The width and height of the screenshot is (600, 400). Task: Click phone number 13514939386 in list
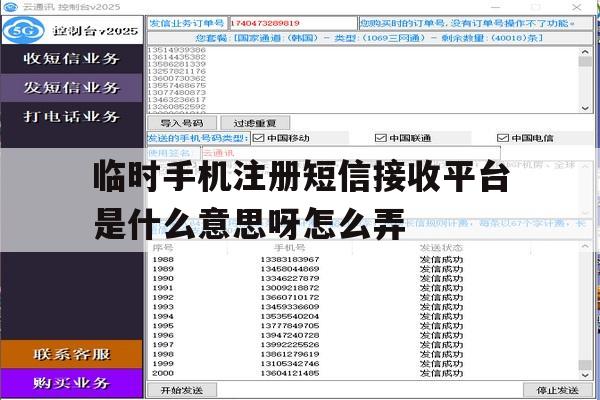coord(176,50)
